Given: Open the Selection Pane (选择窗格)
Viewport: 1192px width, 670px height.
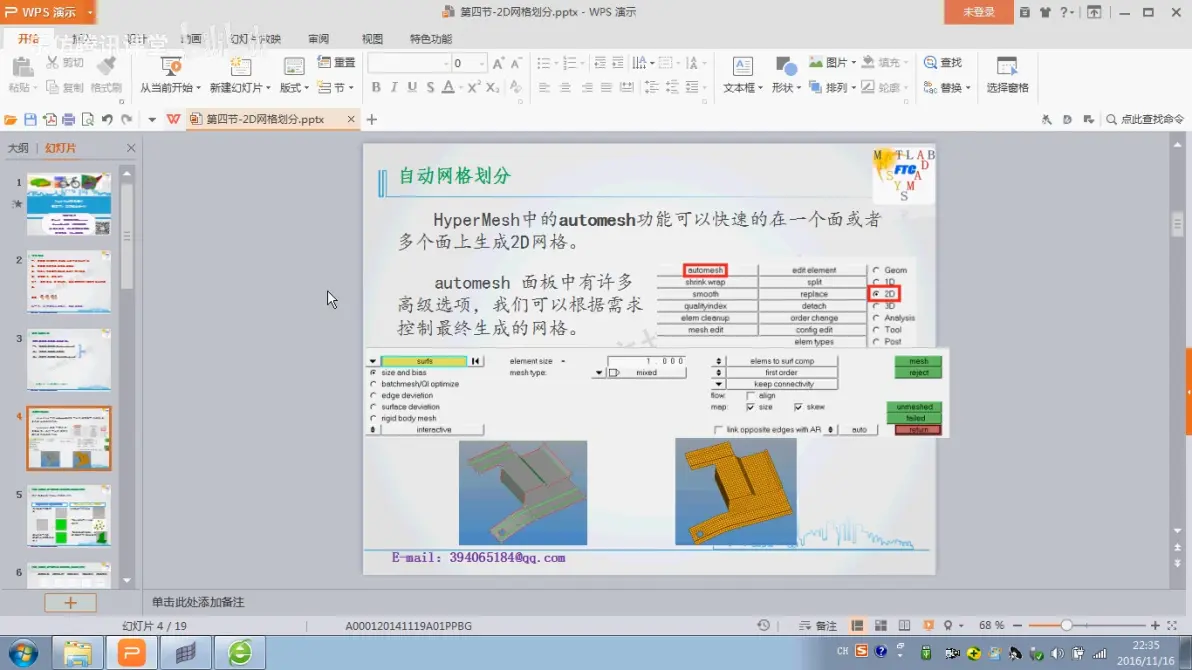Looking at the screenshot, I should (1007, 75).
